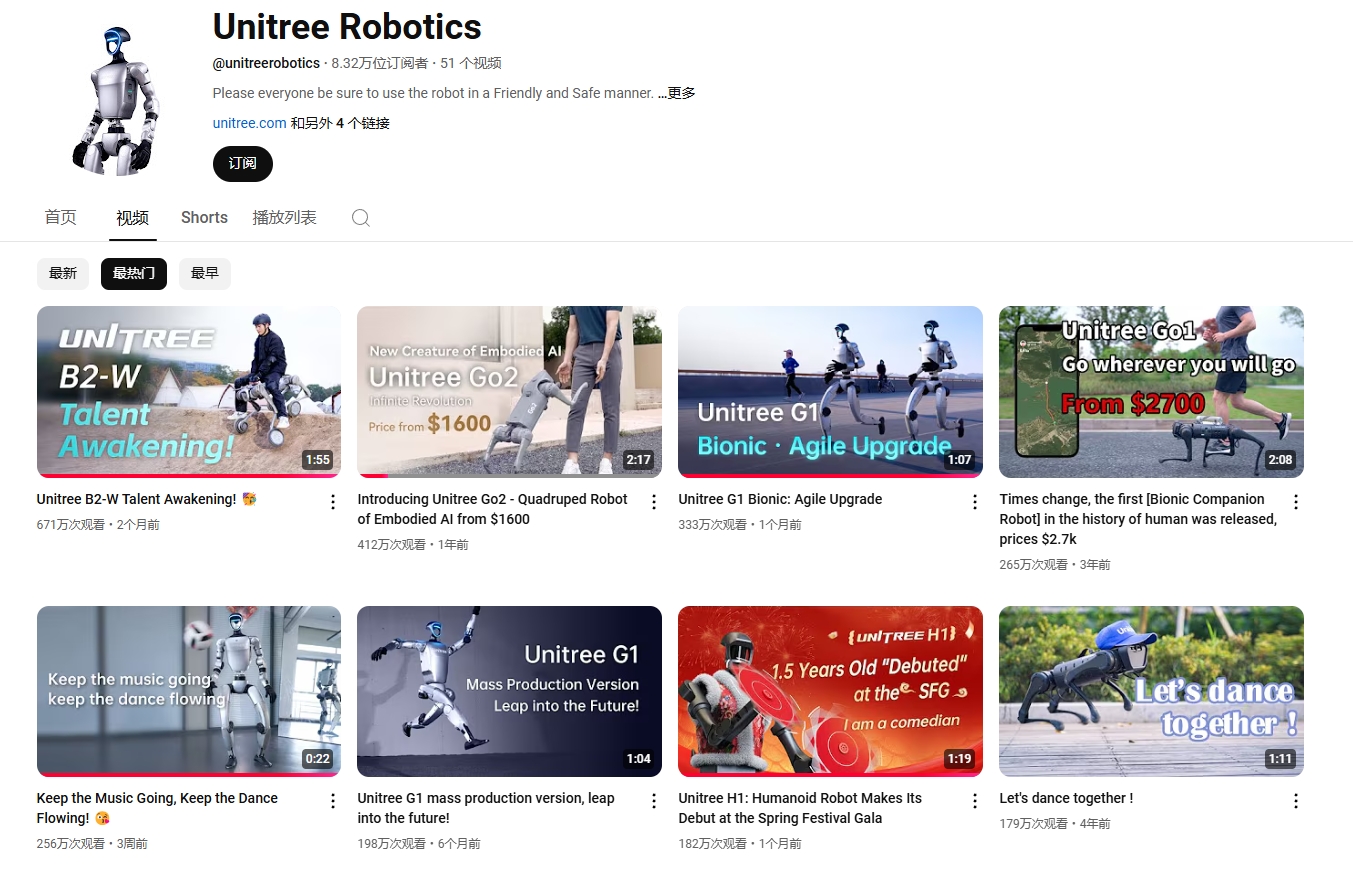
Task: Select the 最热门 sort filter chip
Action: [133, 273]
